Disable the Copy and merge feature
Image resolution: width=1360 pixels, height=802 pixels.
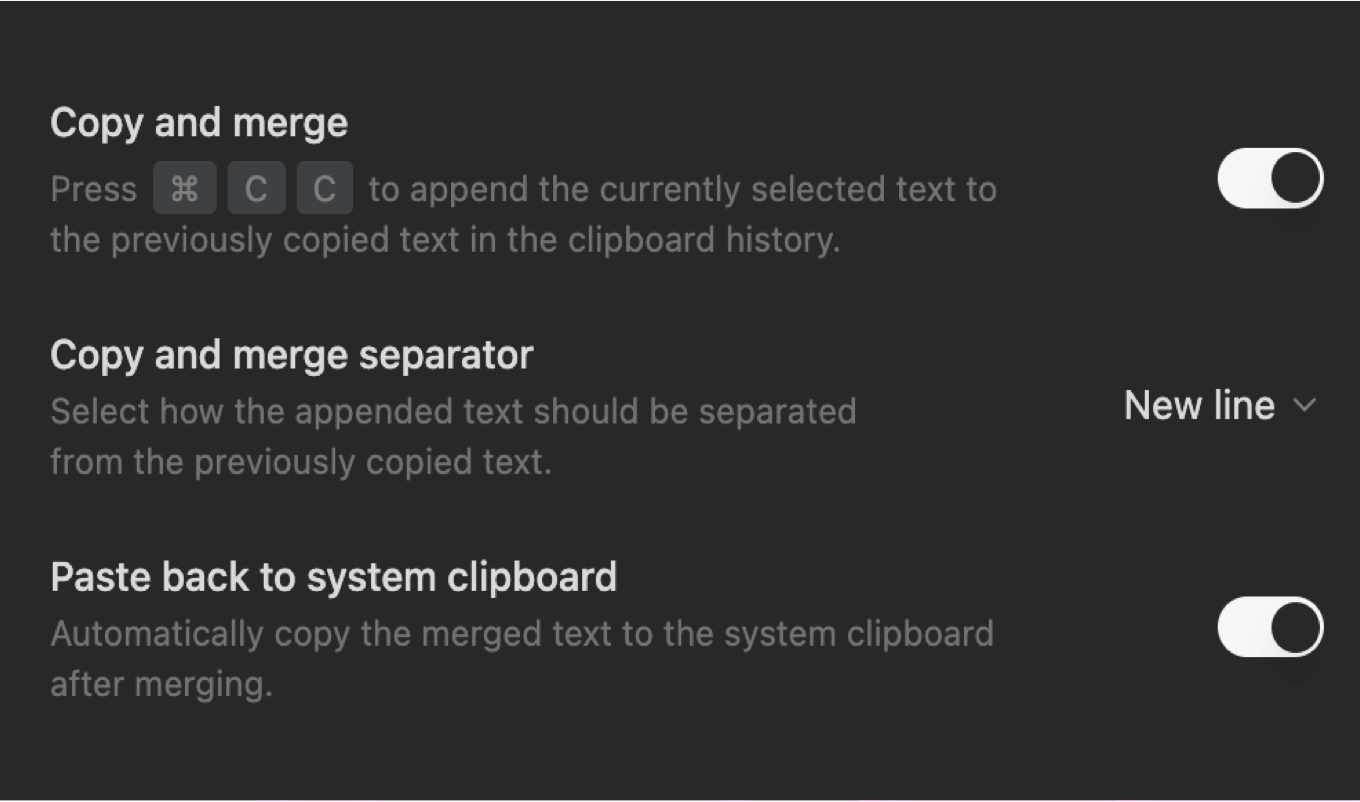[x=1270, y=178]
